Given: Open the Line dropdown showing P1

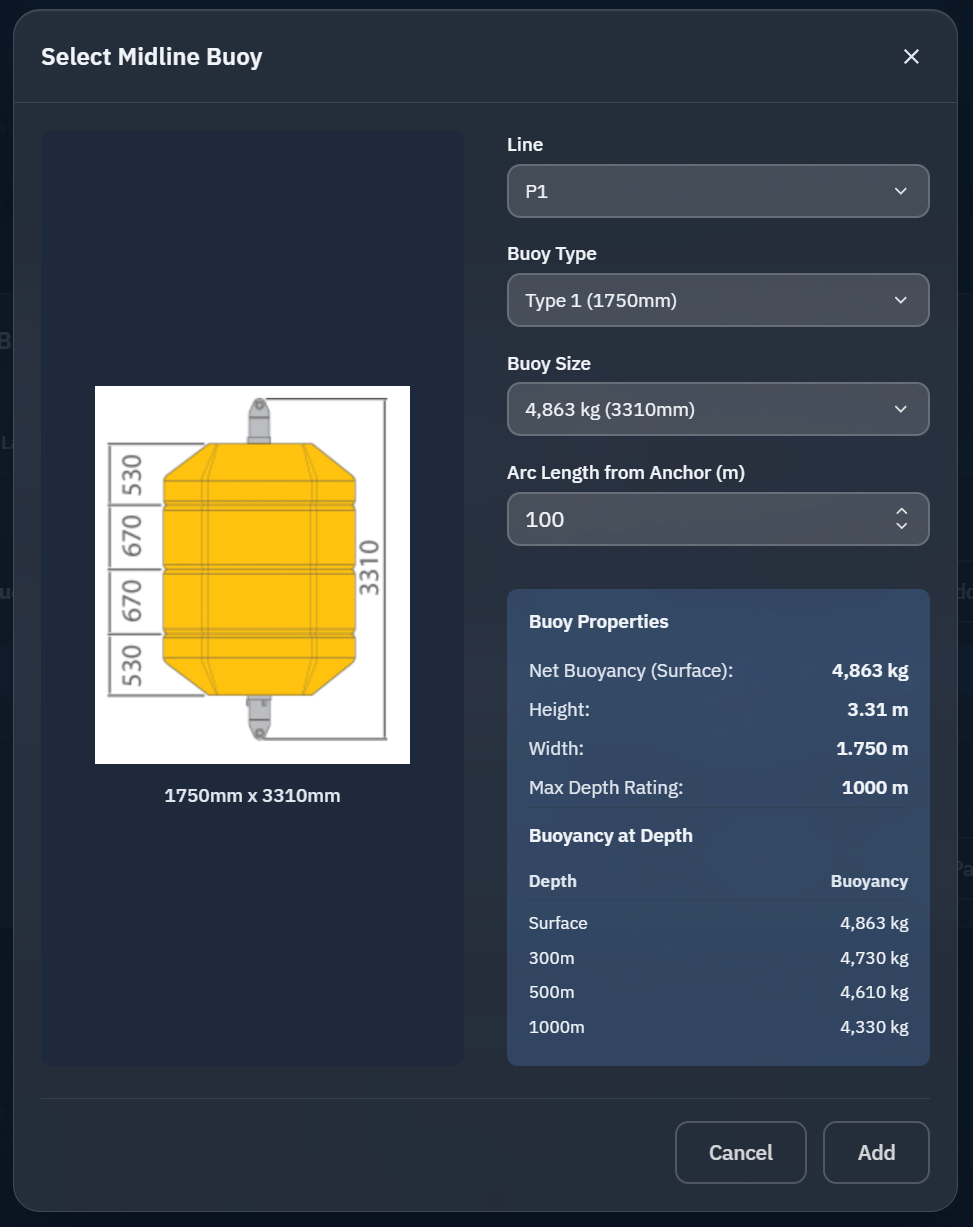Looking at the screenshot, I should [x=718, y=190].
